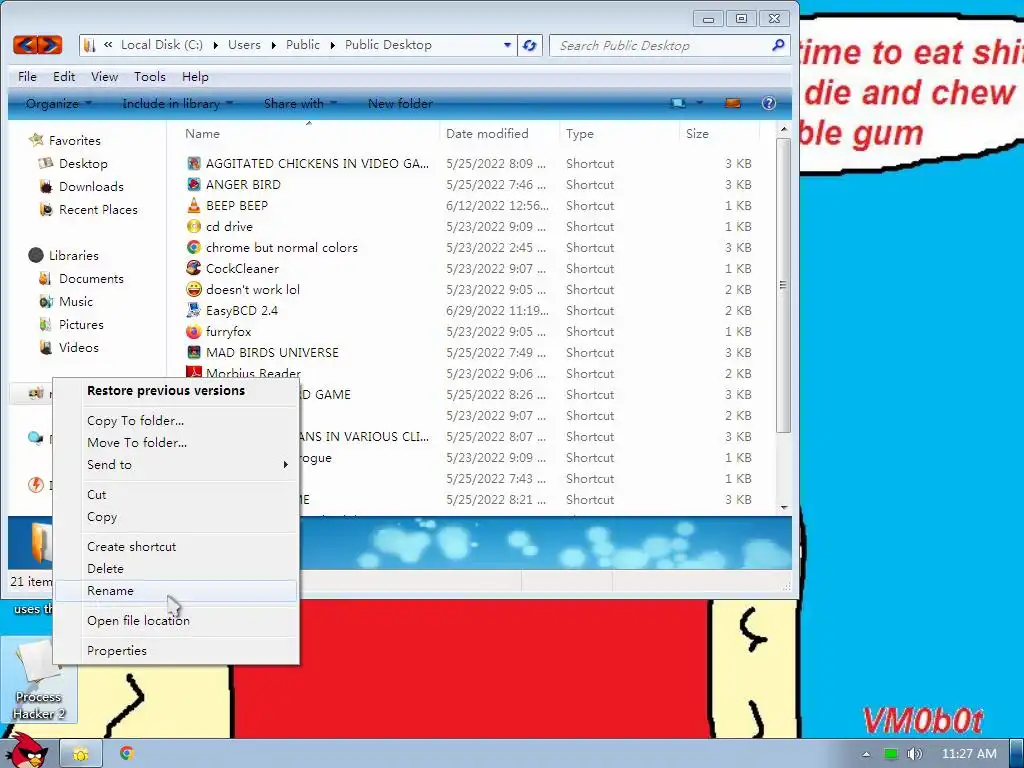Open Include in library dropdown
The width and height of the screenshot is (1024, 768).
click(x=177, y=103)
